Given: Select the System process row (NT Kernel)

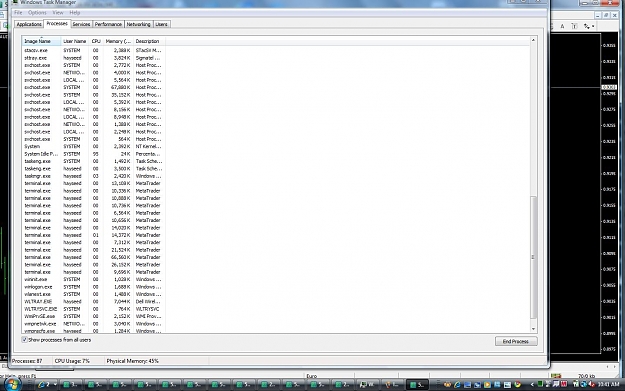Looking at the screenshot, I should coord(94,147).
